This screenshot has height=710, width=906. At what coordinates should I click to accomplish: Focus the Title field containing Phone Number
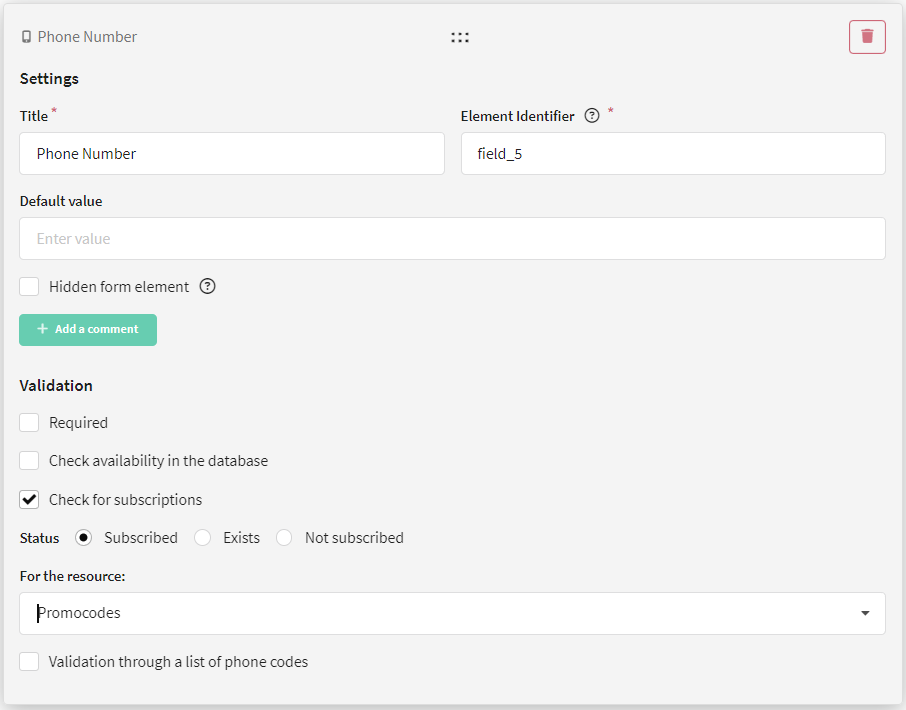[232, 154]
